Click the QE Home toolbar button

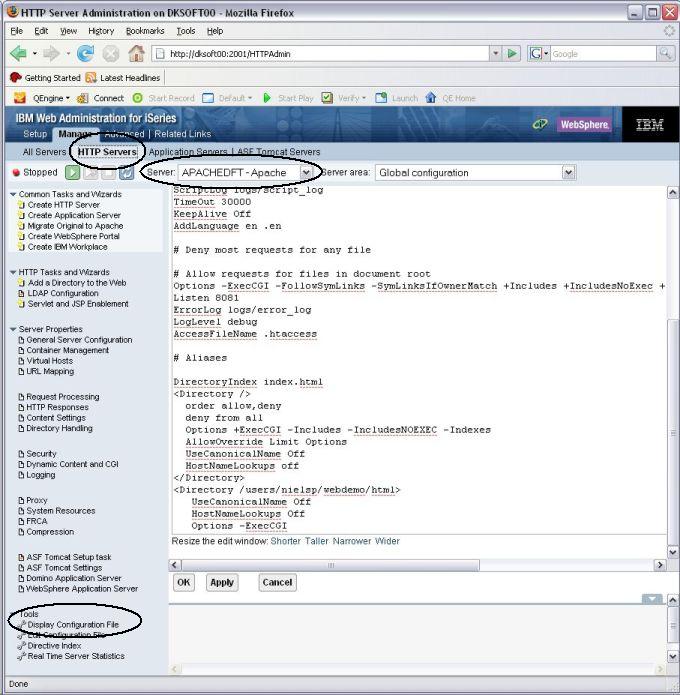450,98
